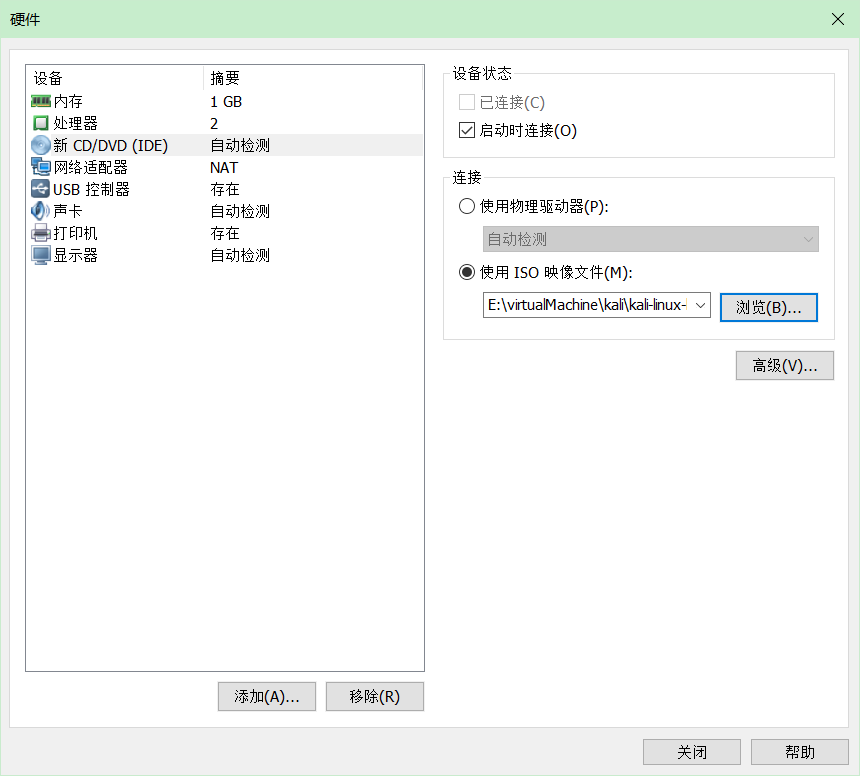Click the disc icon for 新 CD/DVD (IDE)
The image size is (860, 776).
click(x=41, y=145)
